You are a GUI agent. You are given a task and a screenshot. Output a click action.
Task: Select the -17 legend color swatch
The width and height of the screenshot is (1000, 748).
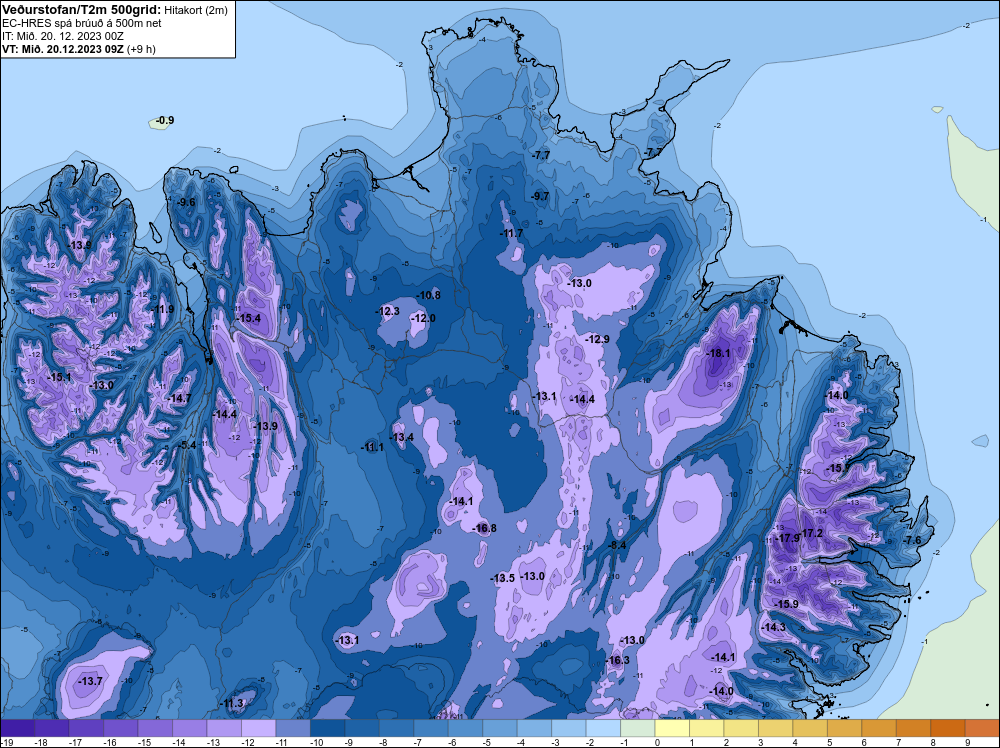[86, 728]
